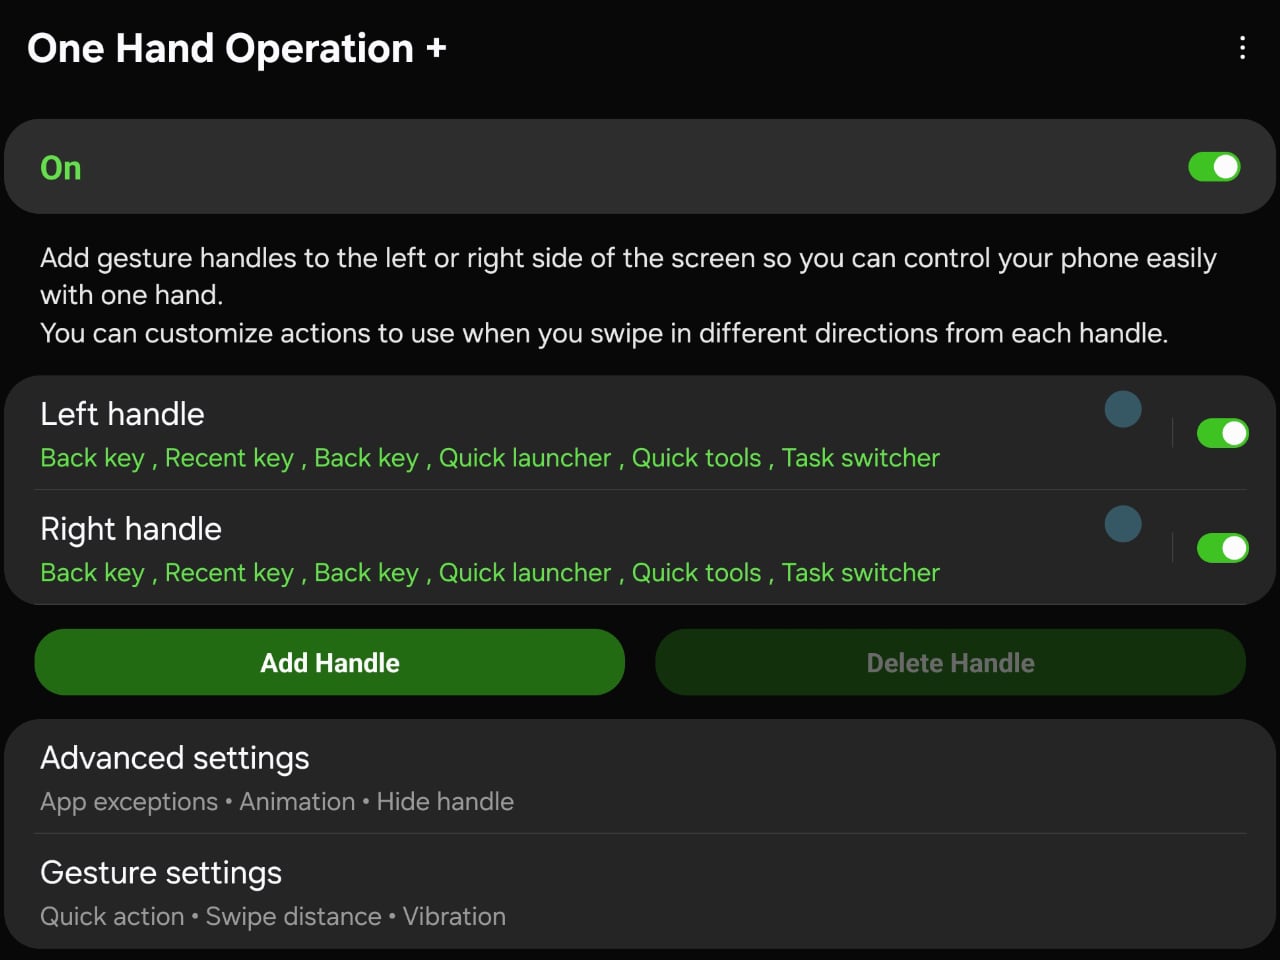Image resolution: width=1280 pixels, height=960 pixels.
Task: Tap 'Task switcher' in the Right handle row
Action: 860,573
